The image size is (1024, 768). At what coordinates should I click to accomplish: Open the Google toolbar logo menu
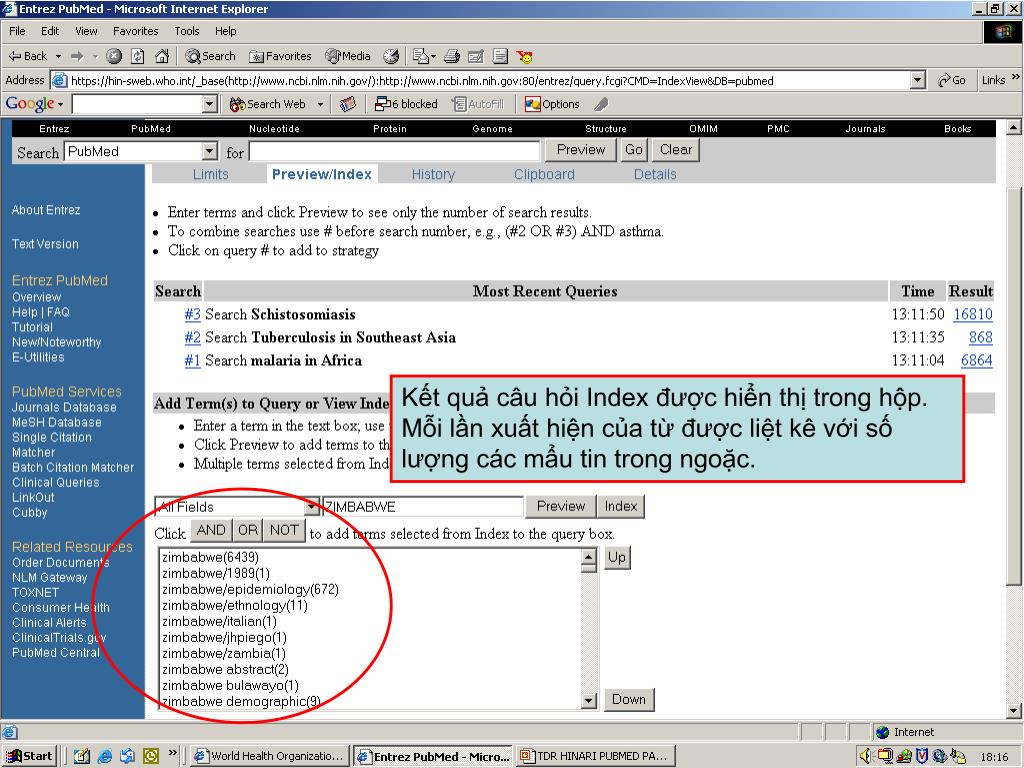pyautogui.click(x=34, y=104)
